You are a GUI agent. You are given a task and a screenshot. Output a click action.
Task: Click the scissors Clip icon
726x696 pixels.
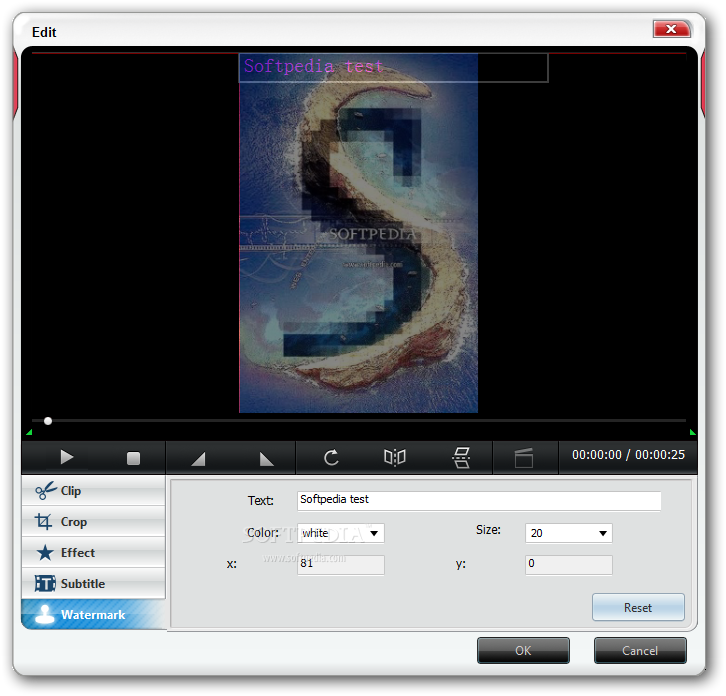(45, 491)
